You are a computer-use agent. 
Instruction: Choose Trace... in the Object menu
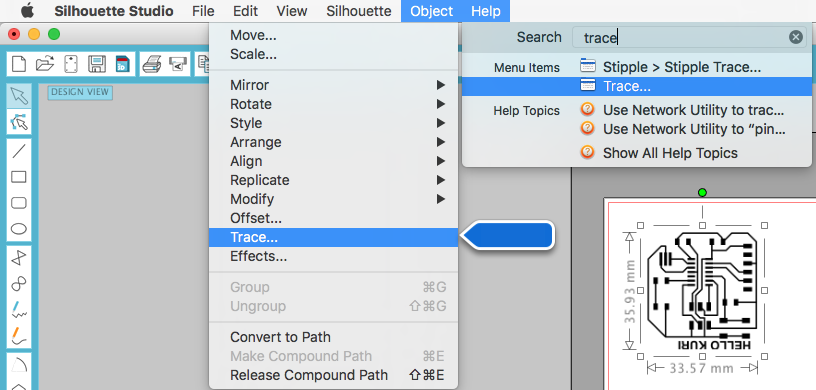(x=333, y=237)
